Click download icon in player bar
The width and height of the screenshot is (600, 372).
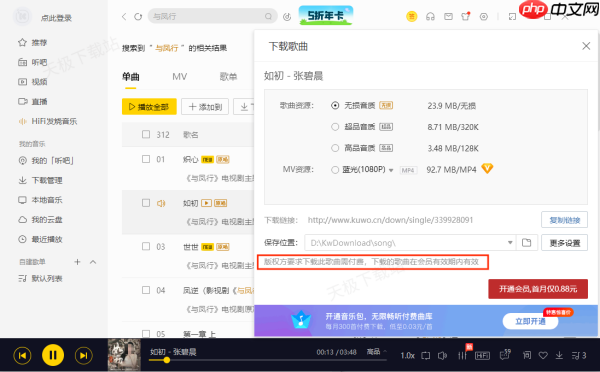point(559,356)
